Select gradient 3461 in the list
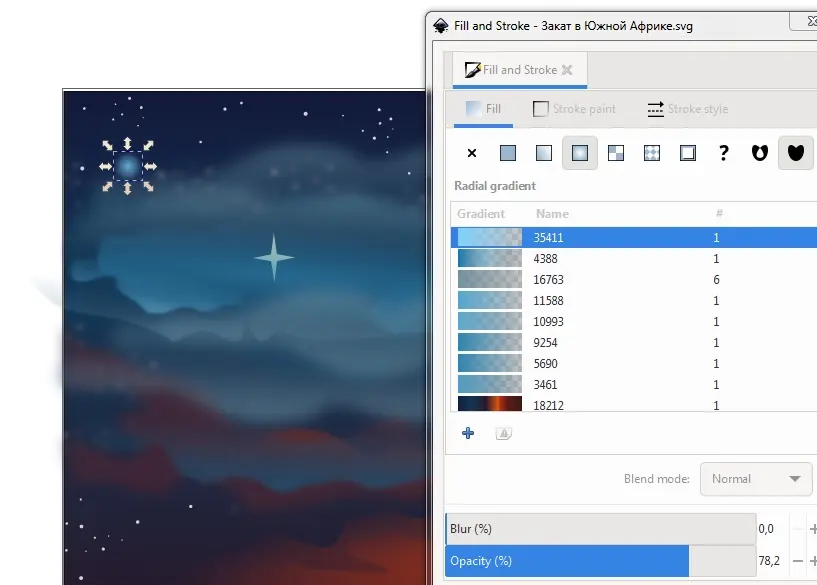The height and width of the screenshot is (585, 817). tap(634, 384)
